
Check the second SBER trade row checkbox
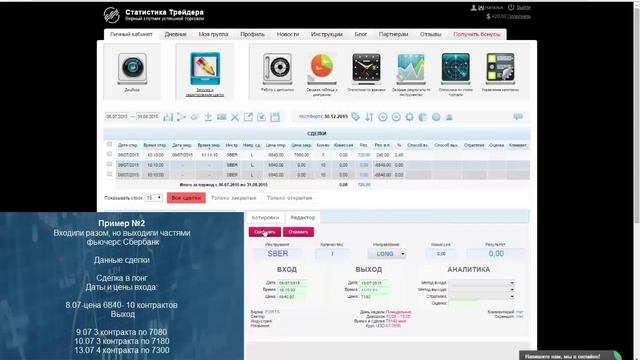click(109, 164)
